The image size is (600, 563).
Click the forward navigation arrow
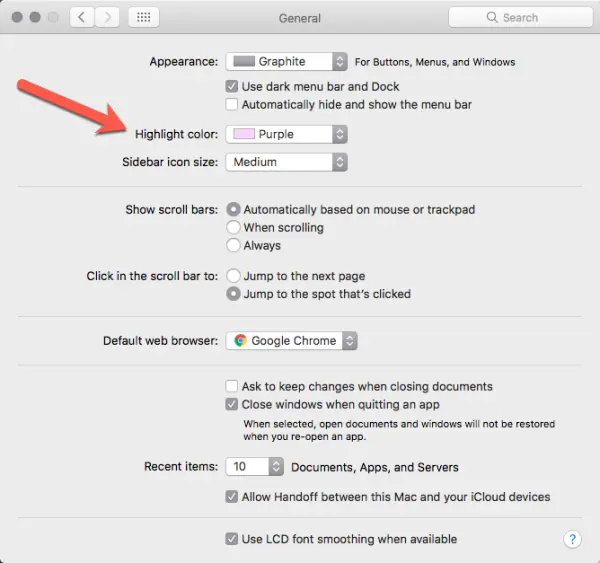pos(107,17)
